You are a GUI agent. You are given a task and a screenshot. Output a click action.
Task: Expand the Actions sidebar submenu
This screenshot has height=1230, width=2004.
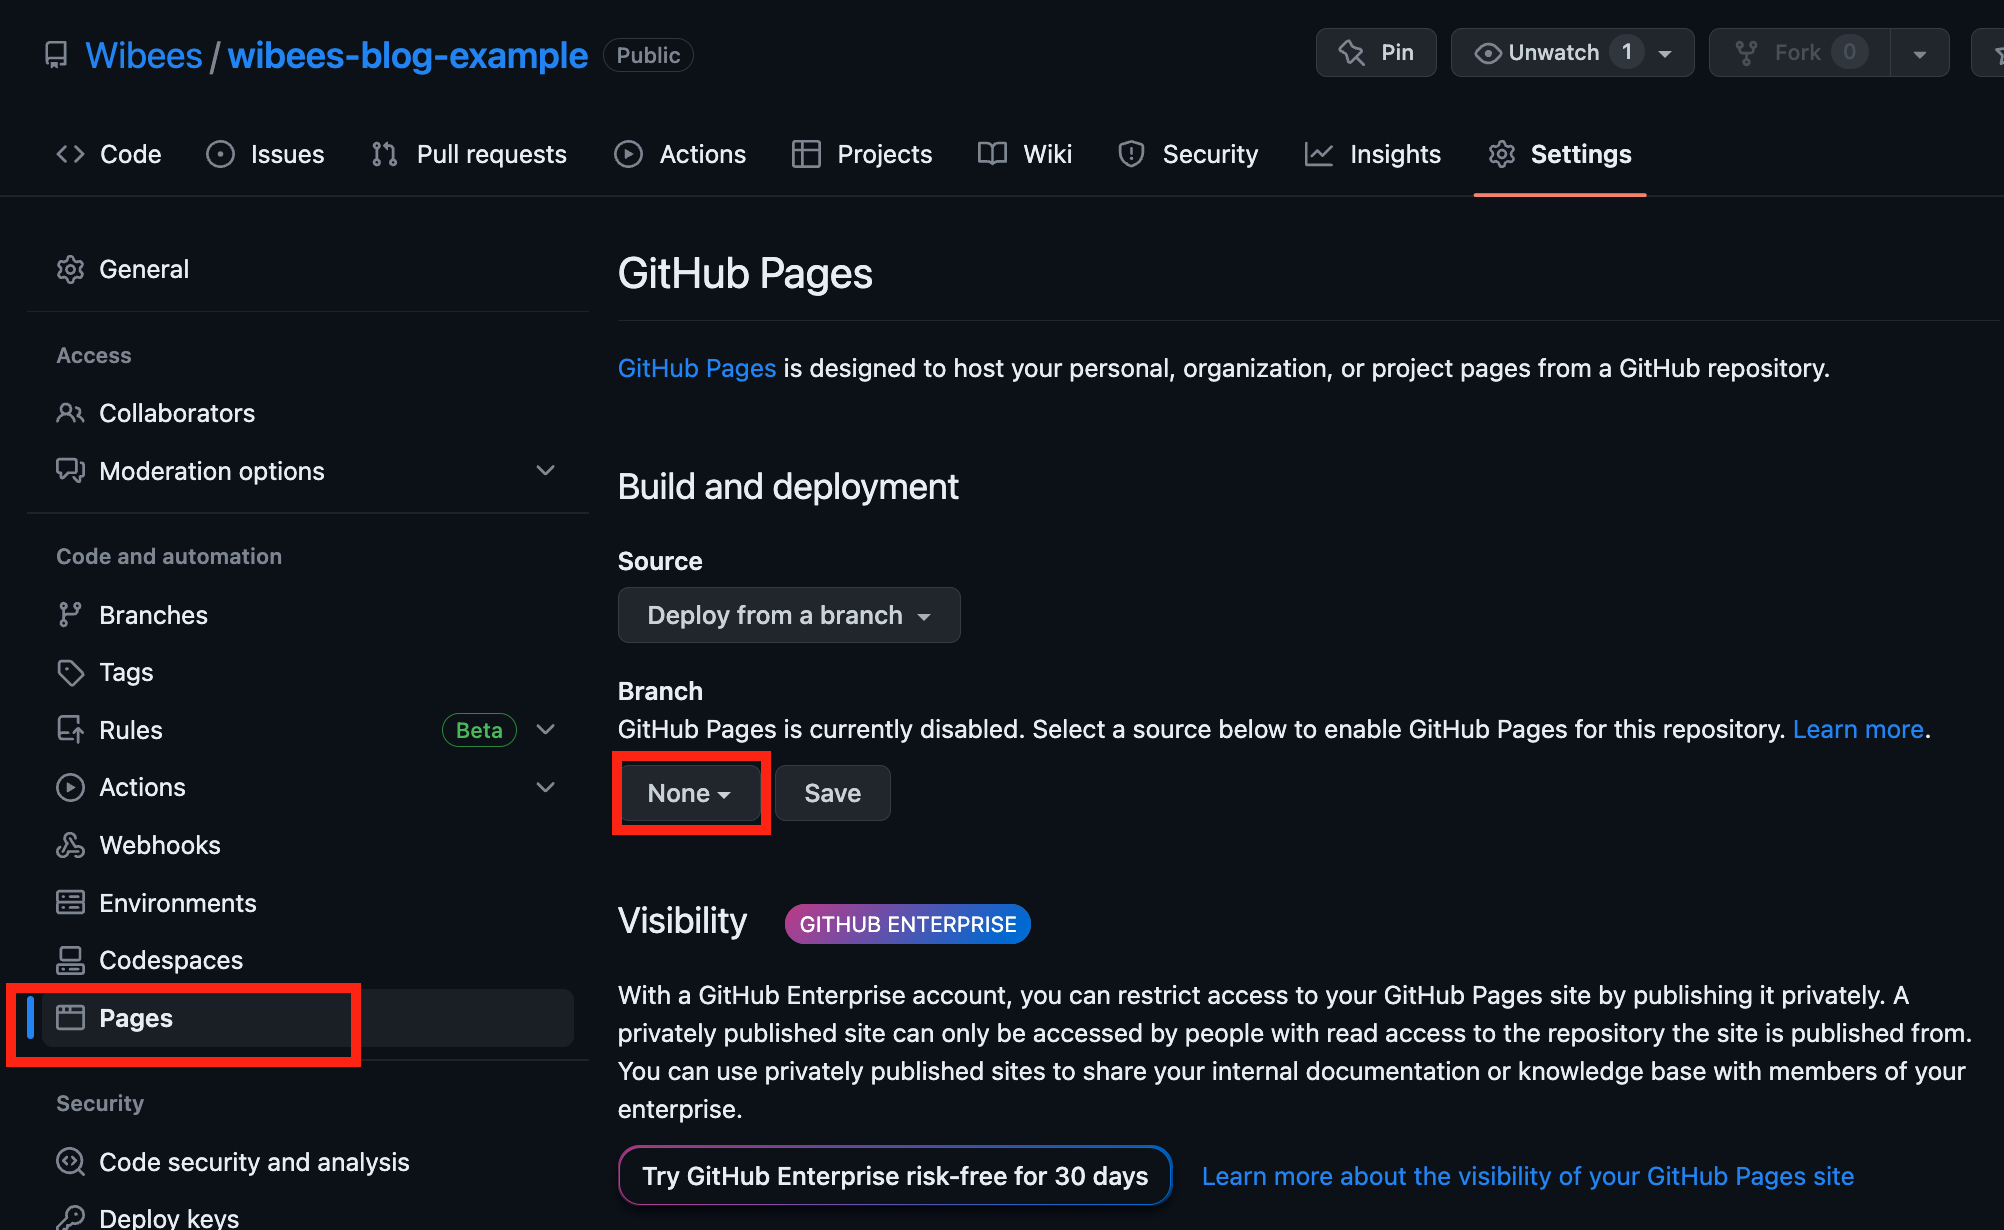(545, 787)
